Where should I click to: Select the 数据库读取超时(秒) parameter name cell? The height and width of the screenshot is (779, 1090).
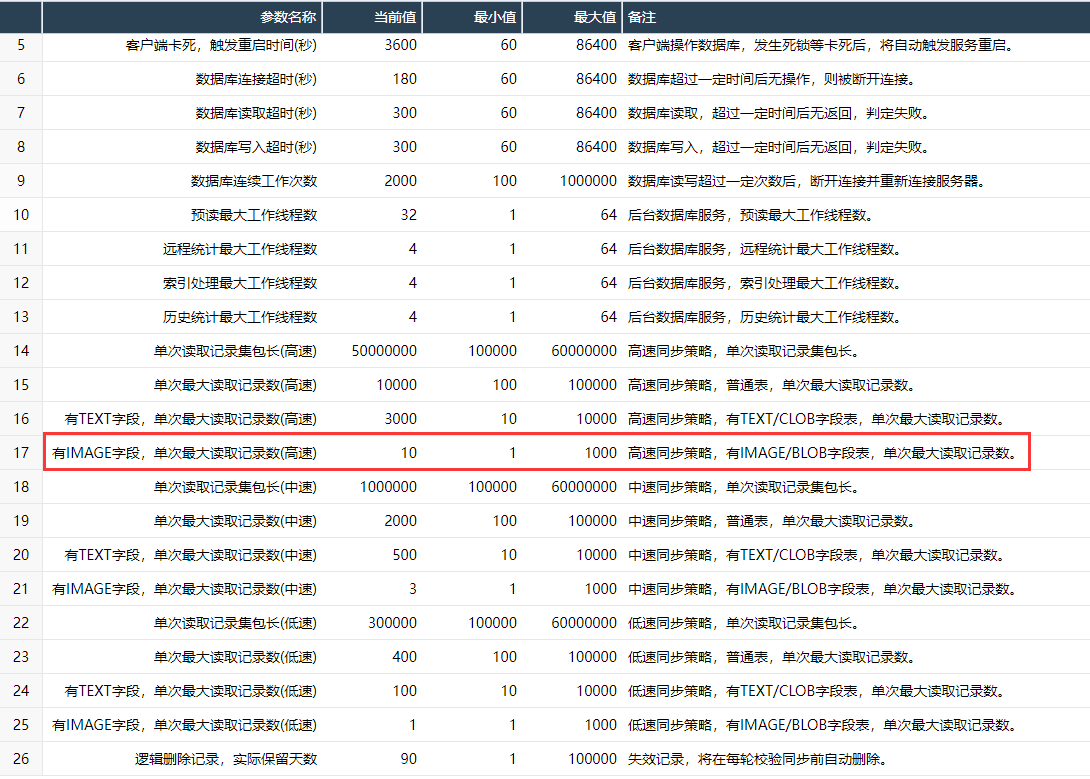coord(256,113)
